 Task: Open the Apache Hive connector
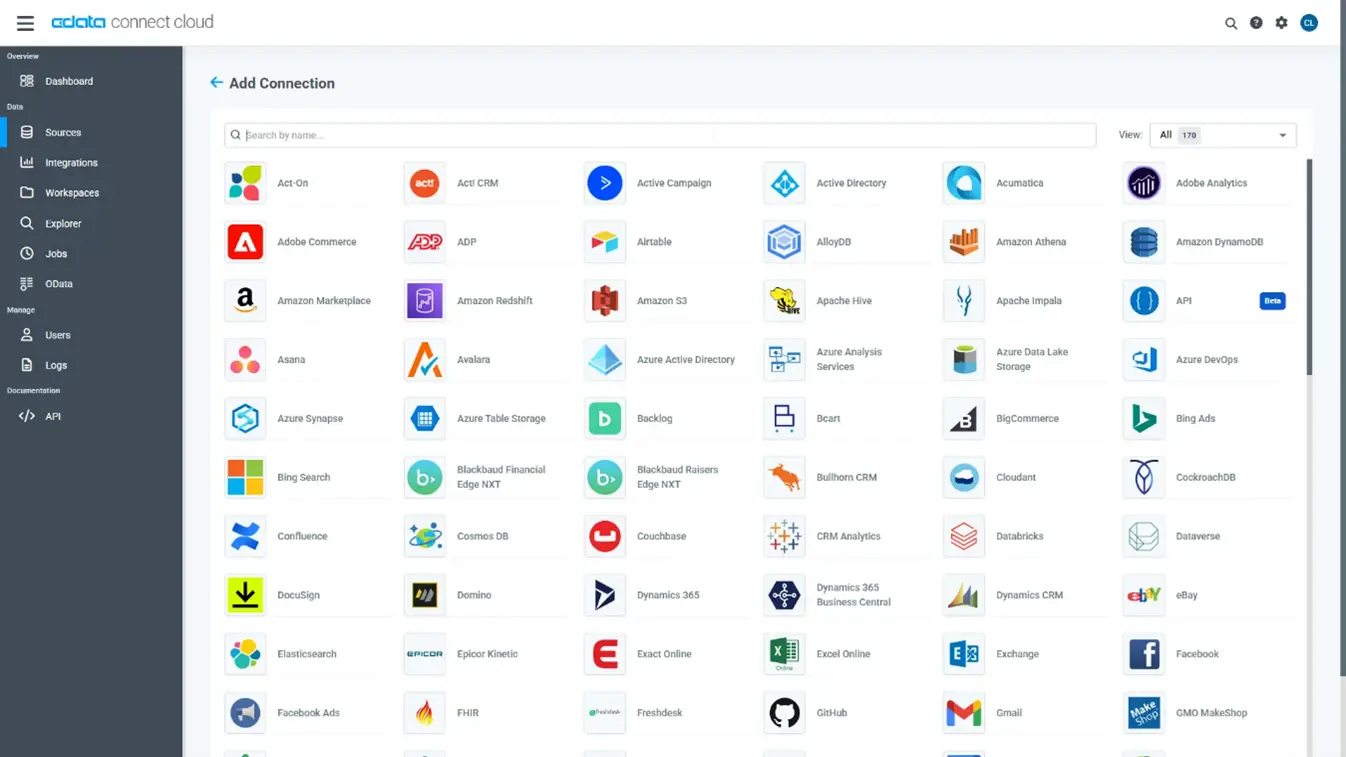tap(784, 300)
